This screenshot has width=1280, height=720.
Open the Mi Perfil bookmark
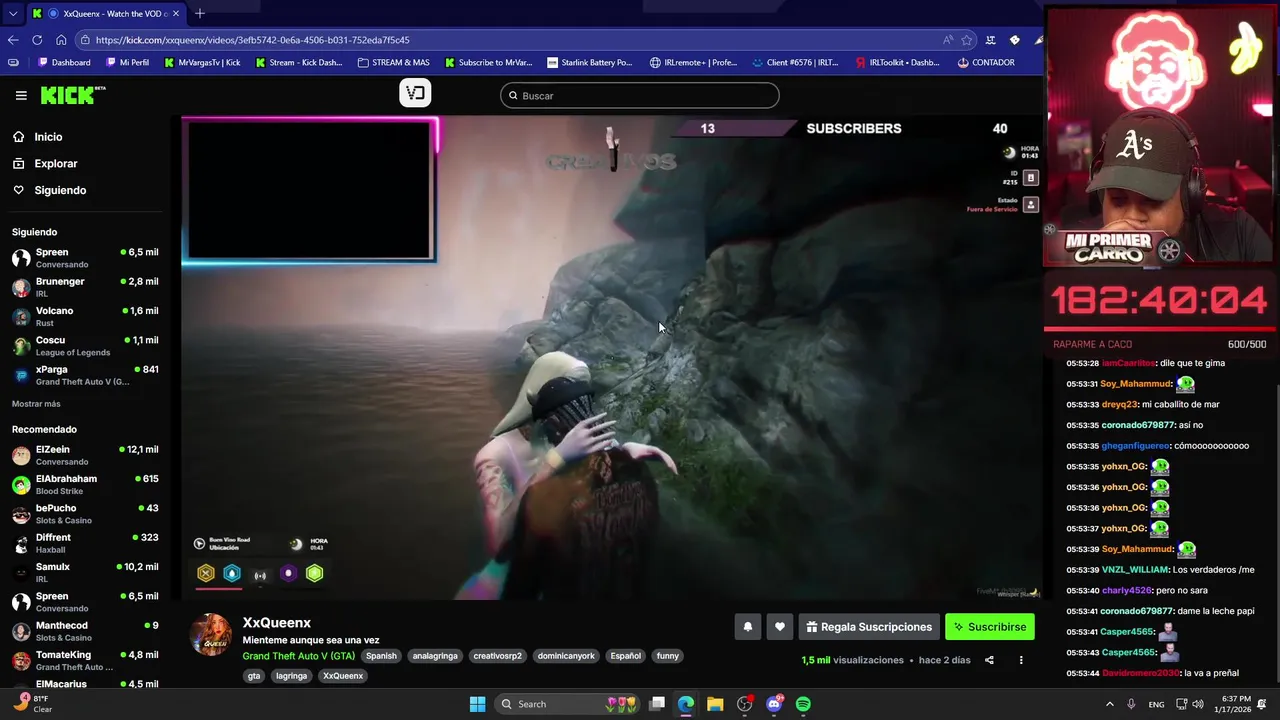126,62
